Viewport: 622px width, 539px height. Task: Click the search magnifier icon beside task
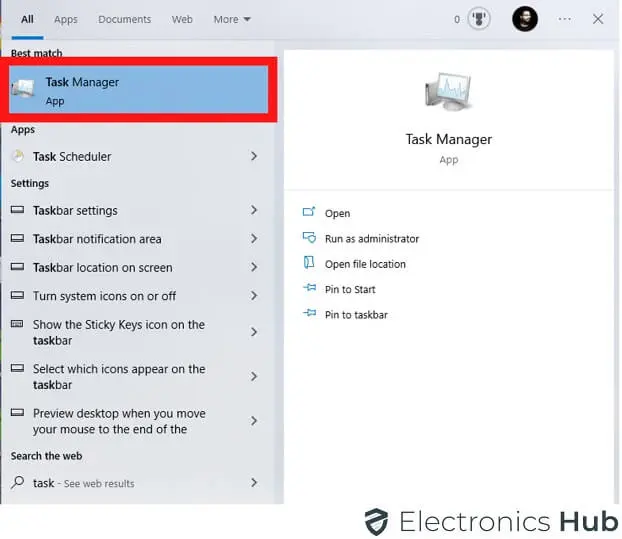coord(18,483)
